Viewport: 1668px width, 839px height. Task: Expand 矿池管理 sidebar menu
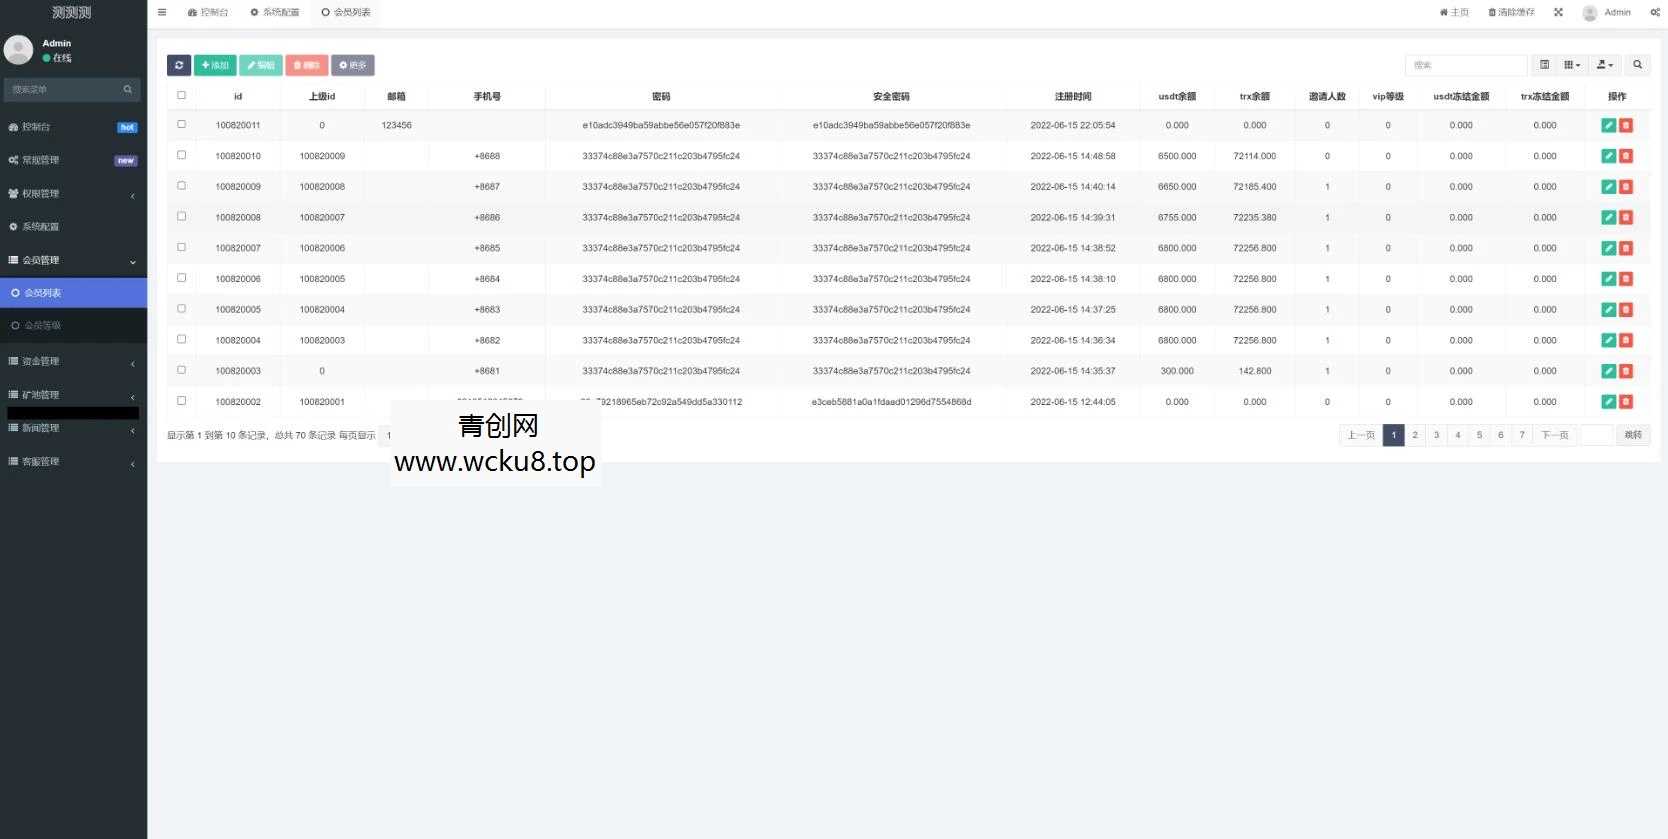pyautogui.click(x=73, y=395)
